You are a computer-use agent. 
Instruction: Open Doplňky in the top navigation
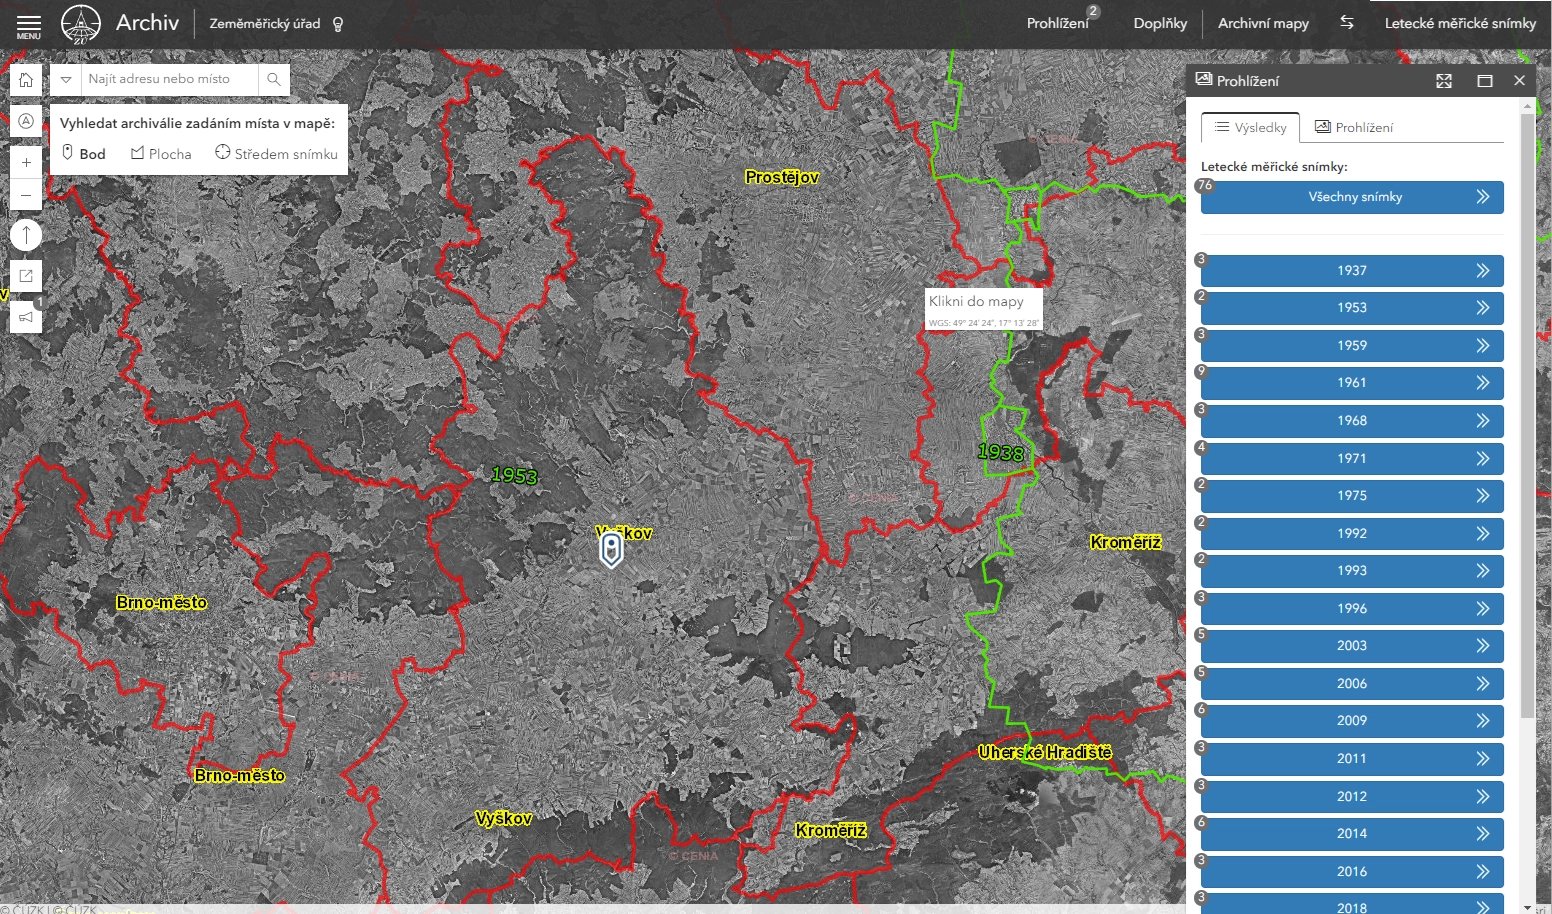click(1160, 23)
